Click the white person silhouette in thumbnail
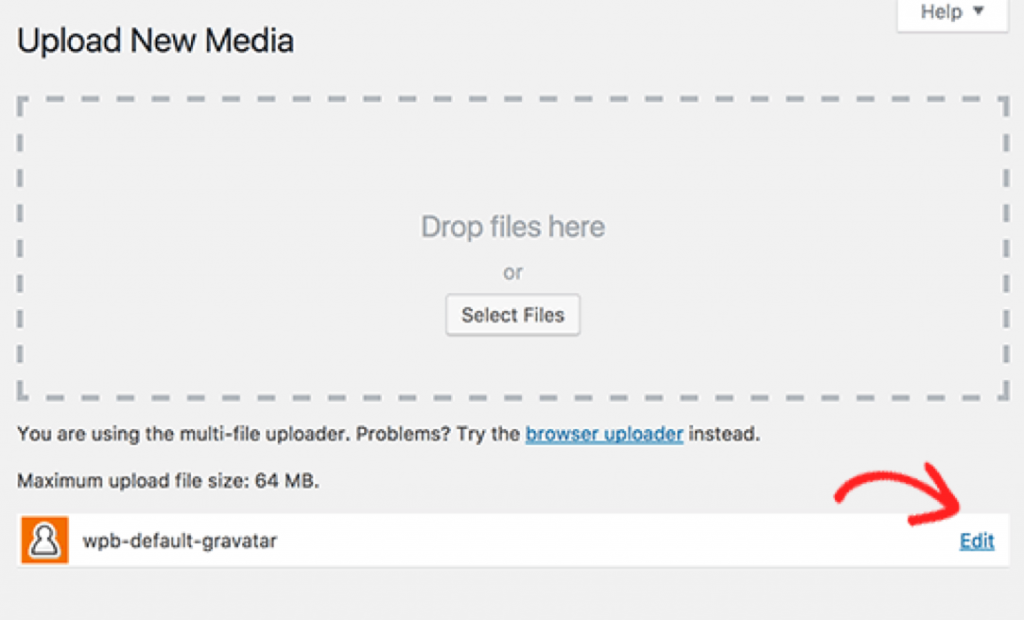This screenshot has height=620, width=1024. click(x=44, y=540)
